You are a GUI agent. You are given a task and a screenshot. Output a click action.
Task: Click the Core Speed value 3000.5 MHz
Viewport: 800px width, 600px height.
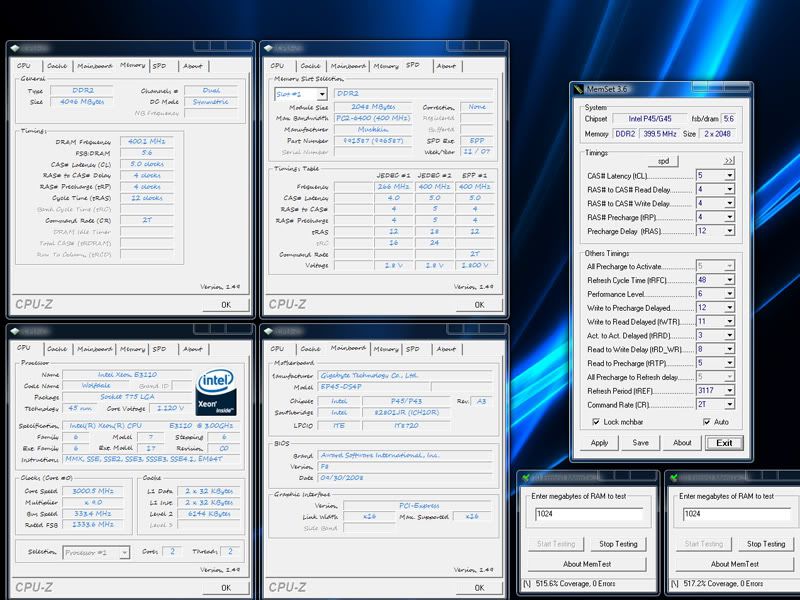(92, 491)
